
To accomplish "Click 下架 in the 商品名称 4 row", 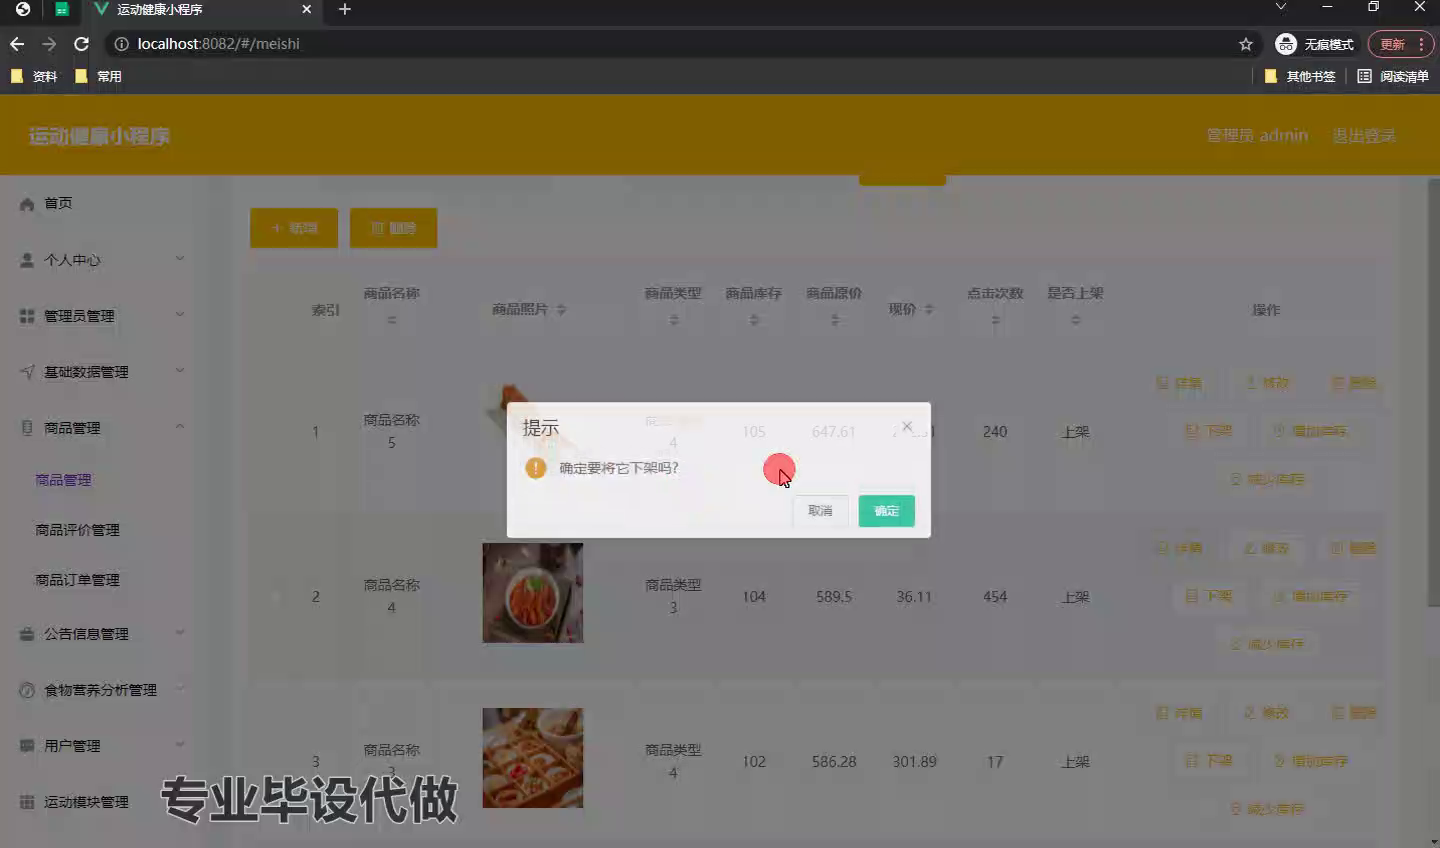I will coord(1209,596).
